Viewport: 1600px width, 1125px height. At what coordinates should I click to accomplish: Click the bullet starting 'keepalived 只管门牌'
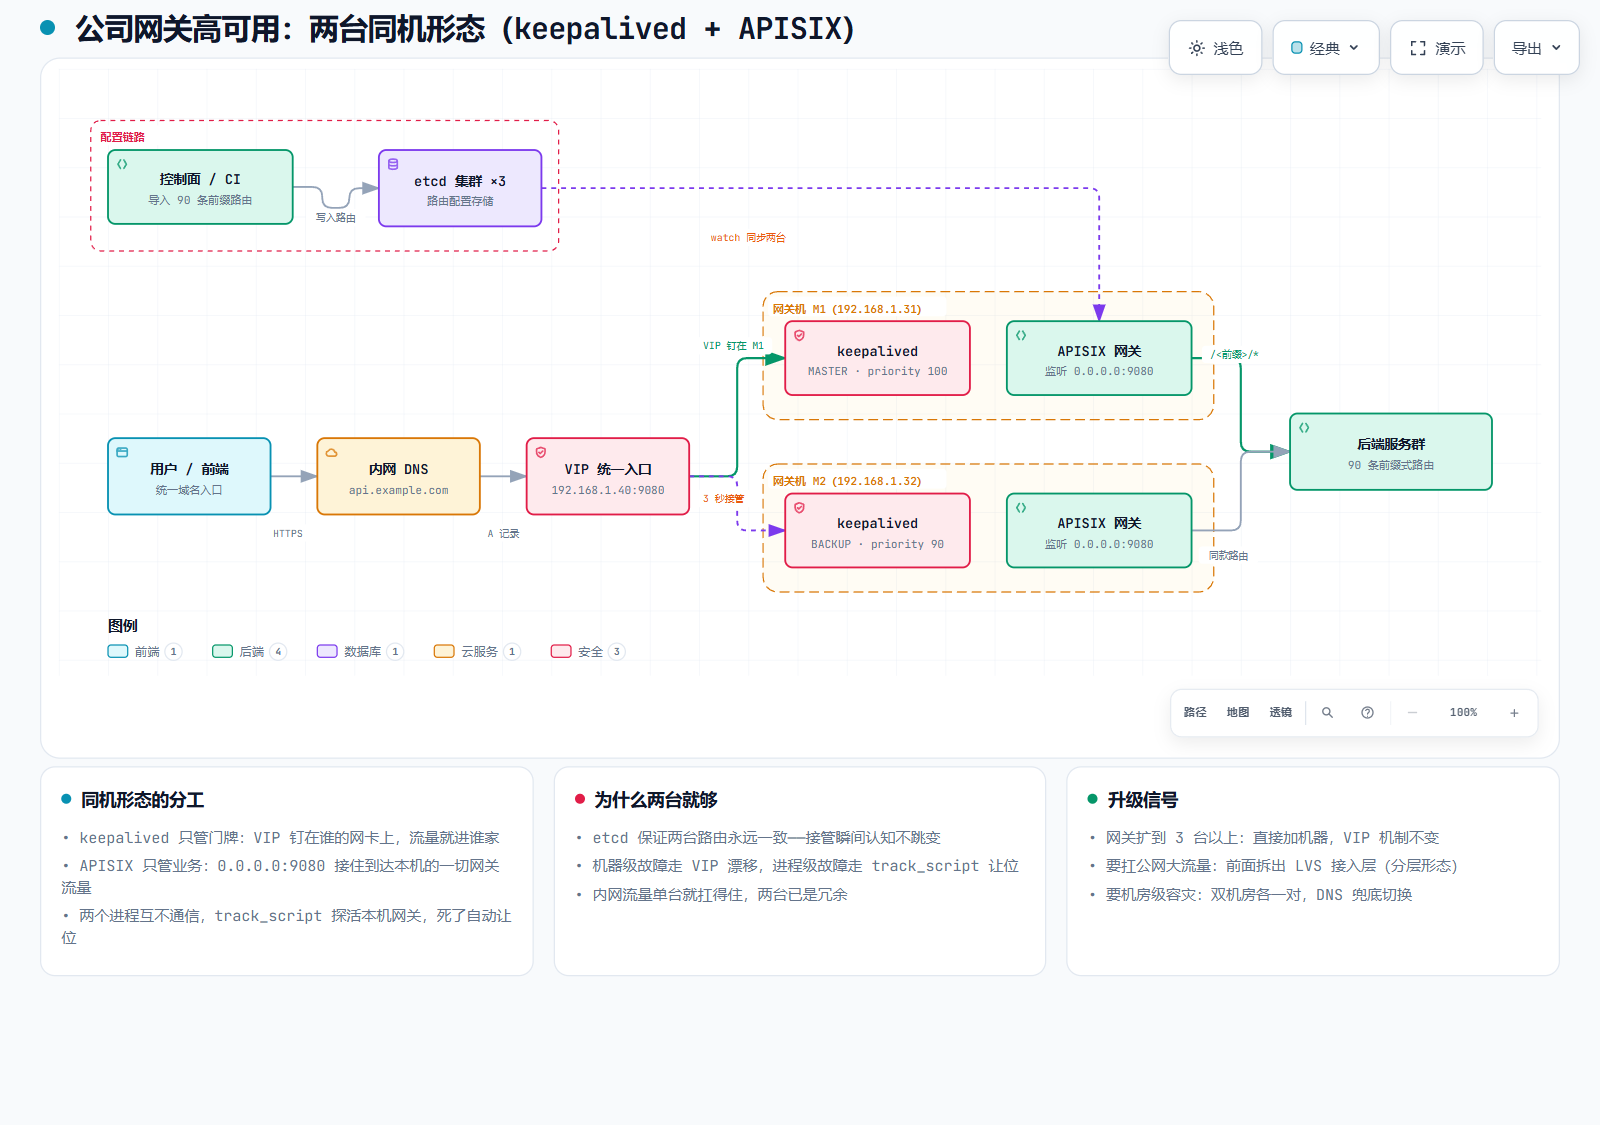click(289, 838)
